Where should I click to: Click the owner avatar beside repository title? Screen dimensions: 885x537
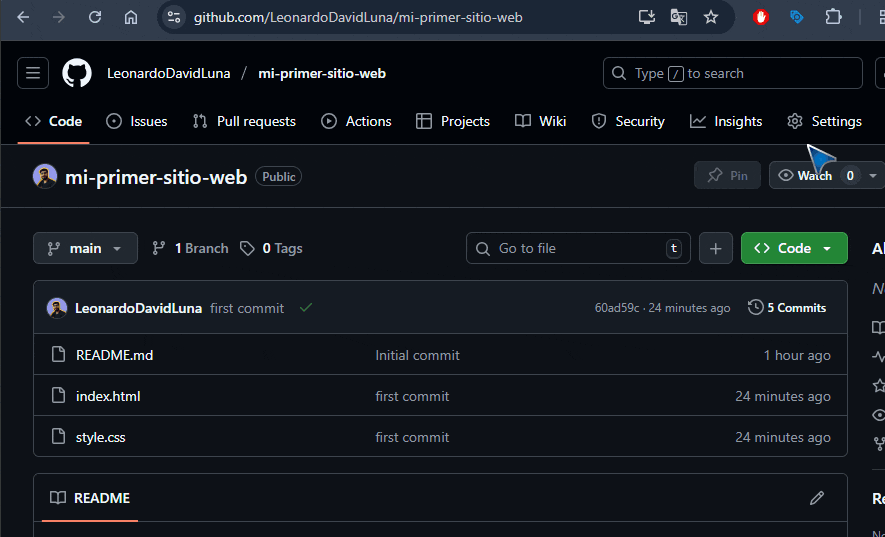45,176
